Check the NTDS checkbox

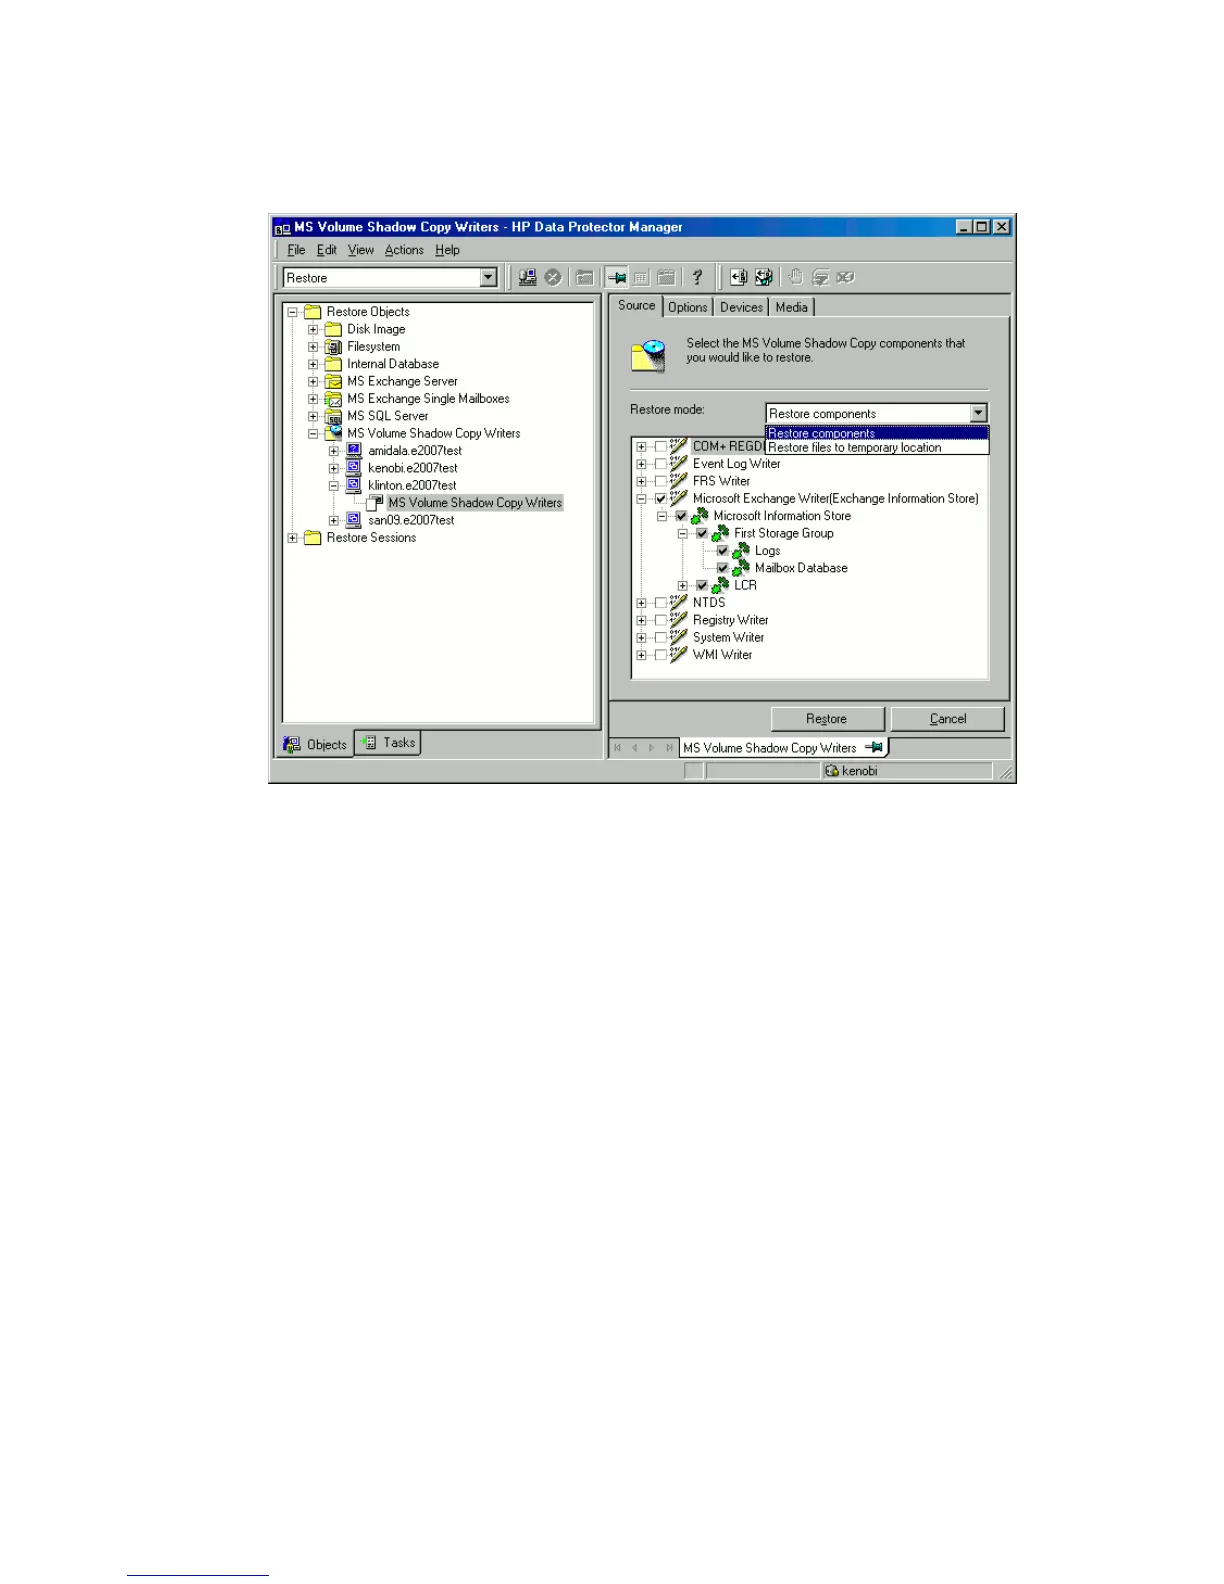[x=661, y=603]
